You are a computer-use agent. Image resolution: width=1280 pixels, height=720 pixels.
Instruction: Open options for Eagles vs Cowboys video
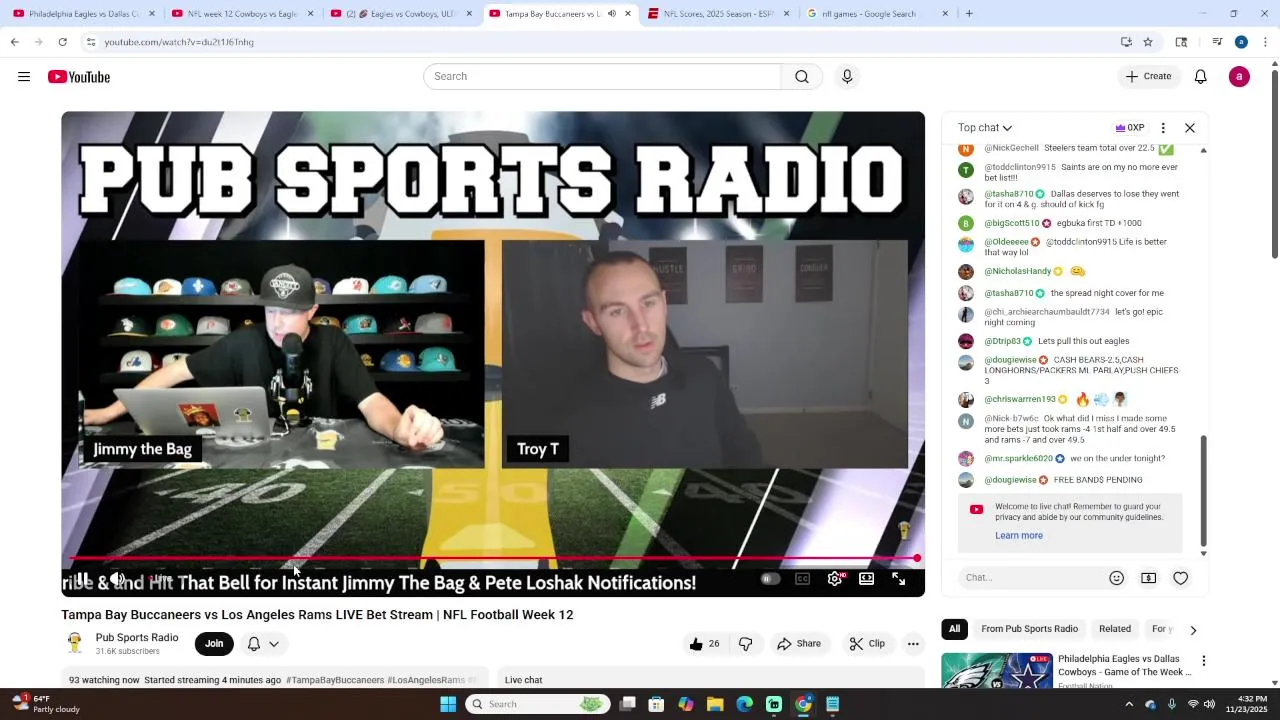[1204, 661]
